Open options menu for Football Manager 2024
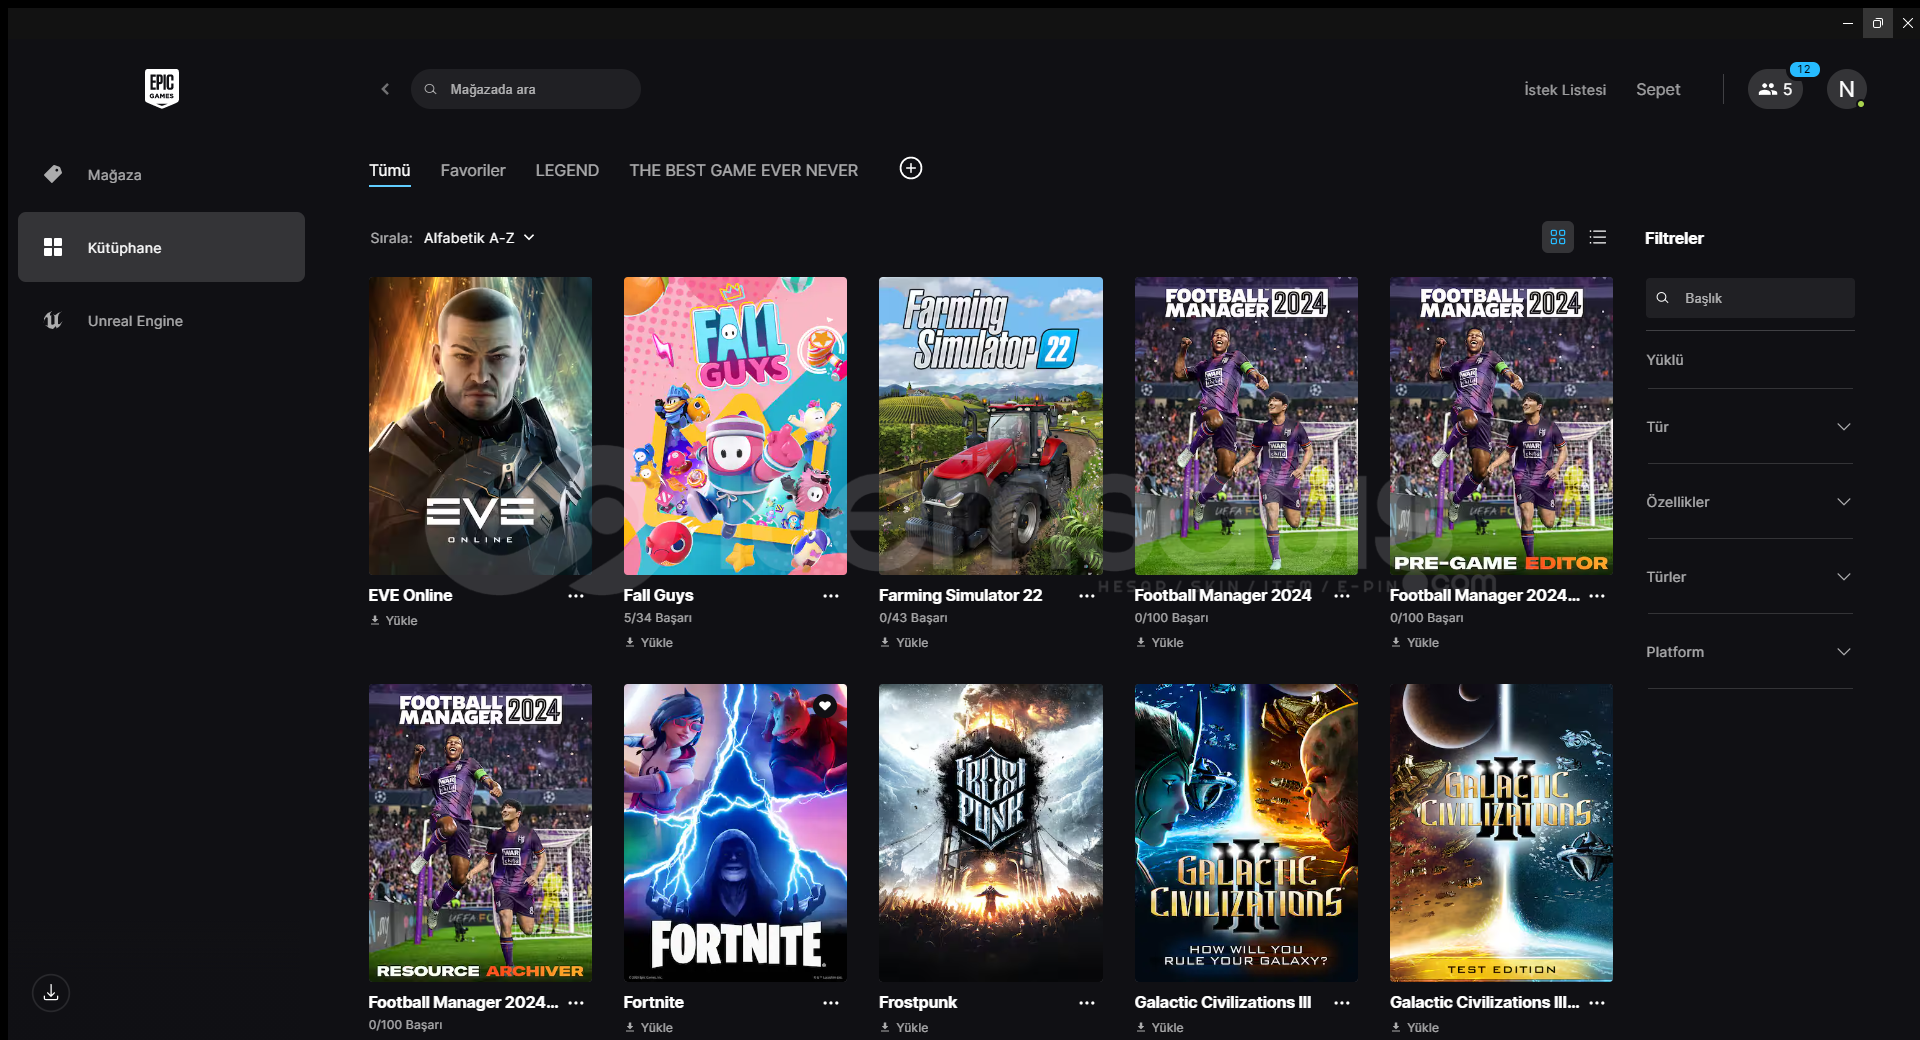The height and width of the screenshot is (1040, 1920). point(1342,596)
